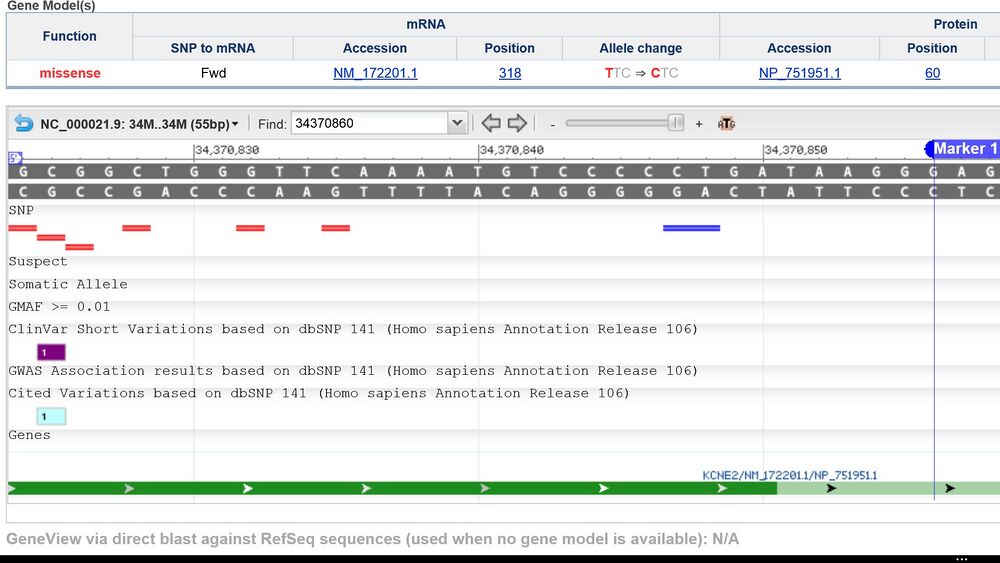Click the zoom out minus button
1000x563 pixels.
pos(552,124)
